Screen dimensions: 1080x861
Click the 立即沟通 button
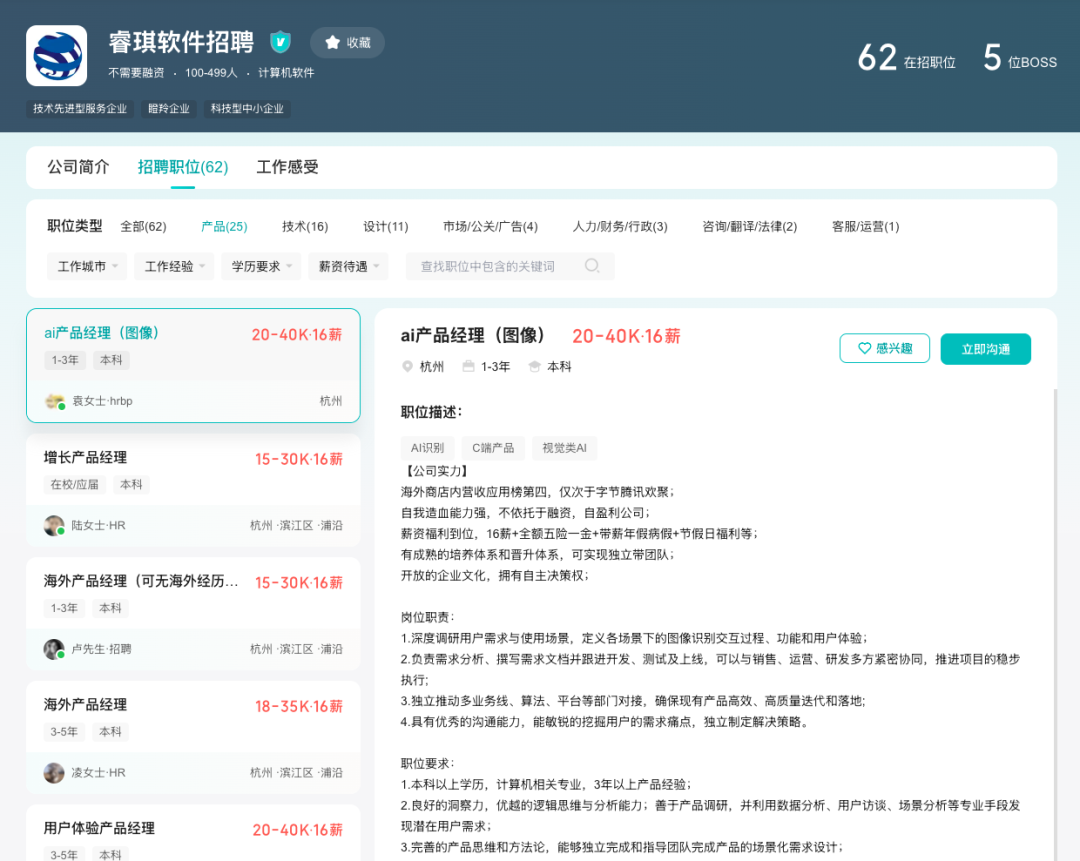point(986,349)
